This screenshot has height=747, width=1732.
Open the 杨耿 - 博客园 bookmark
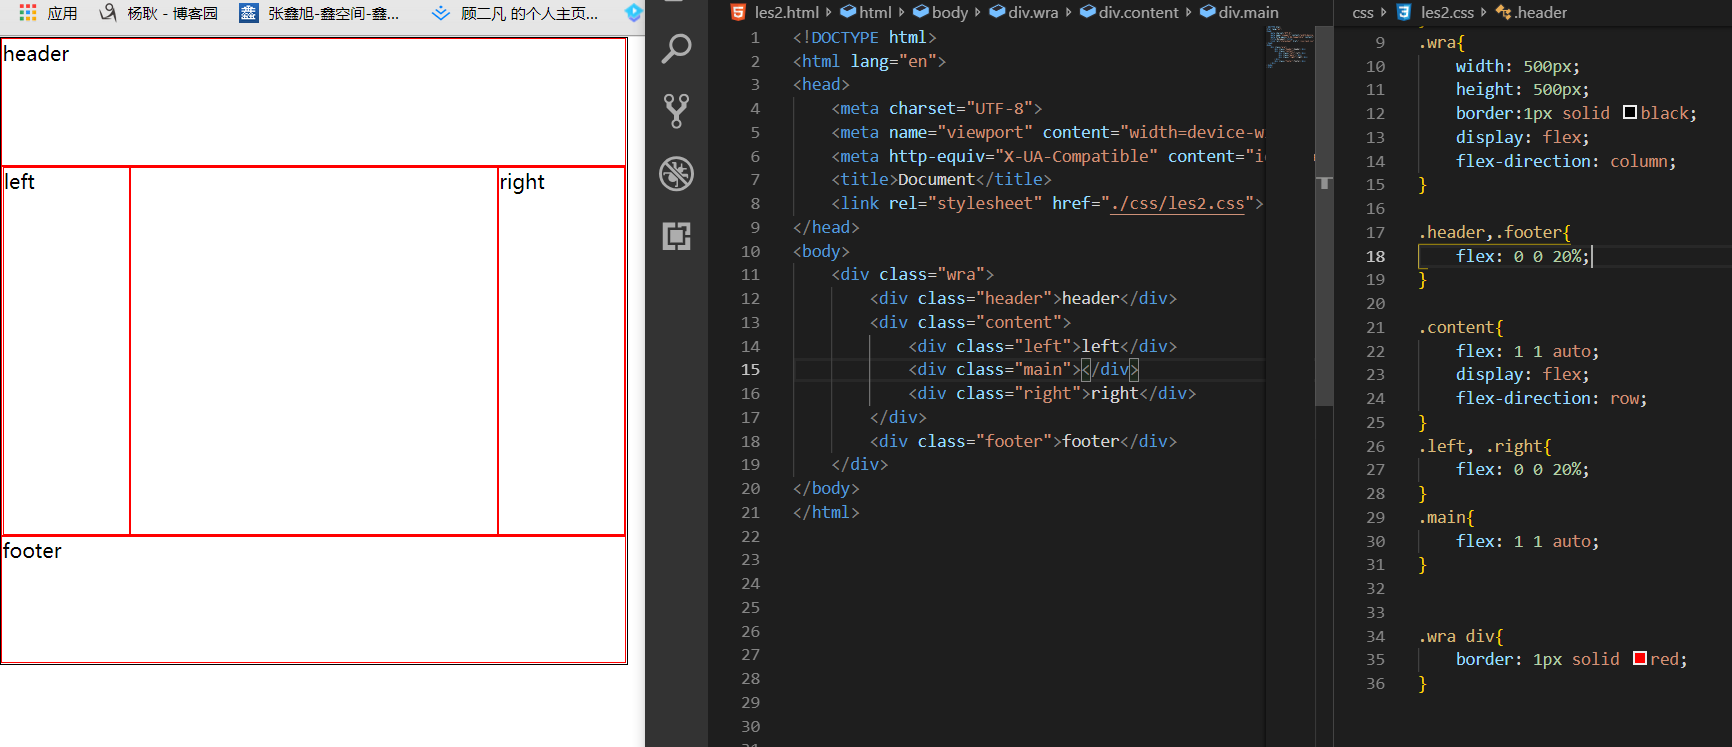click(159, 13)
